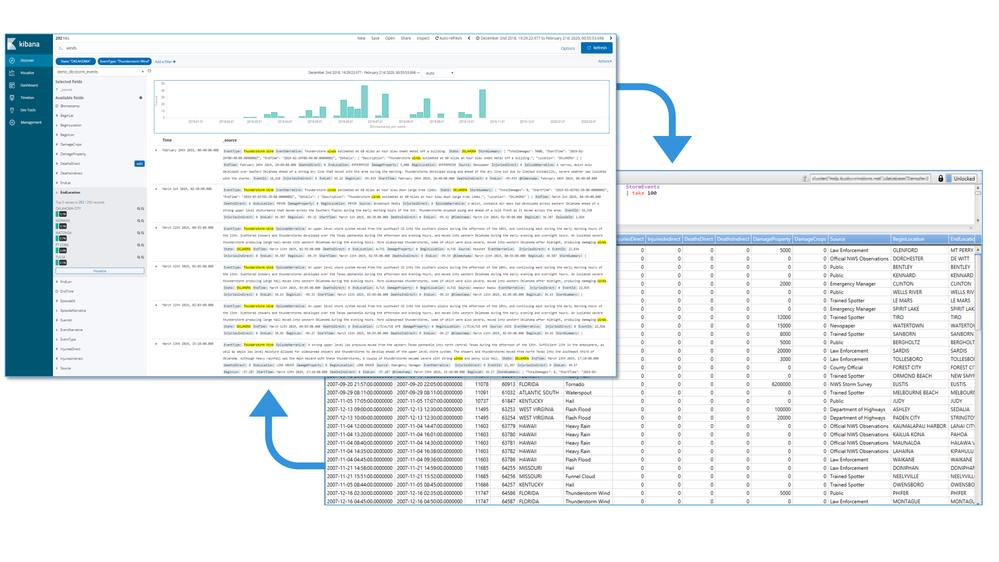Select the DeathsIndirect available field

[71, 173]
